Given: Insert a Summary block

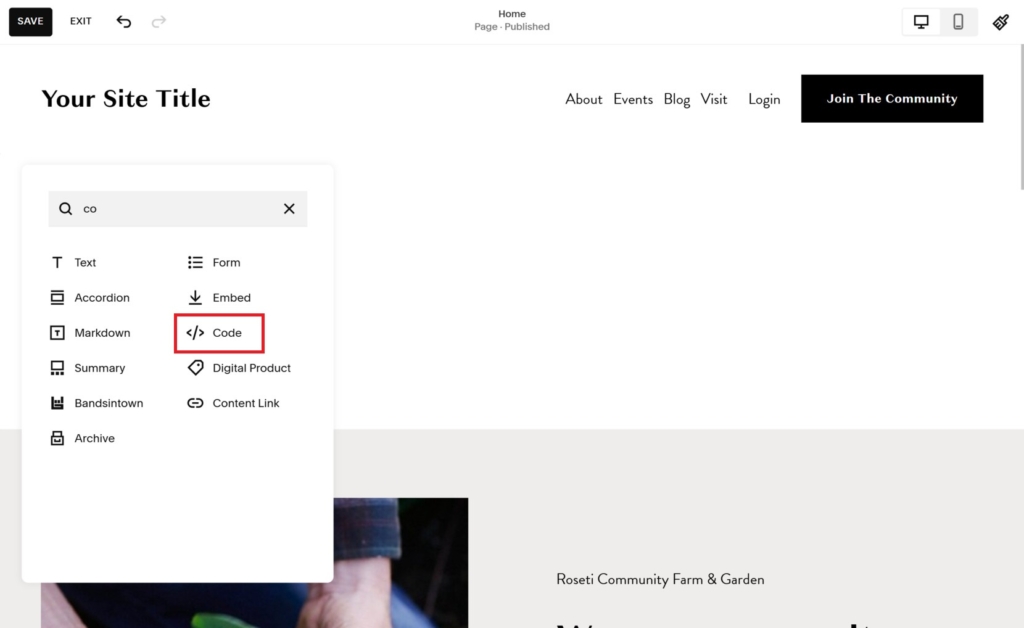Looking at the screenshot, I should [x=99, y=367].
